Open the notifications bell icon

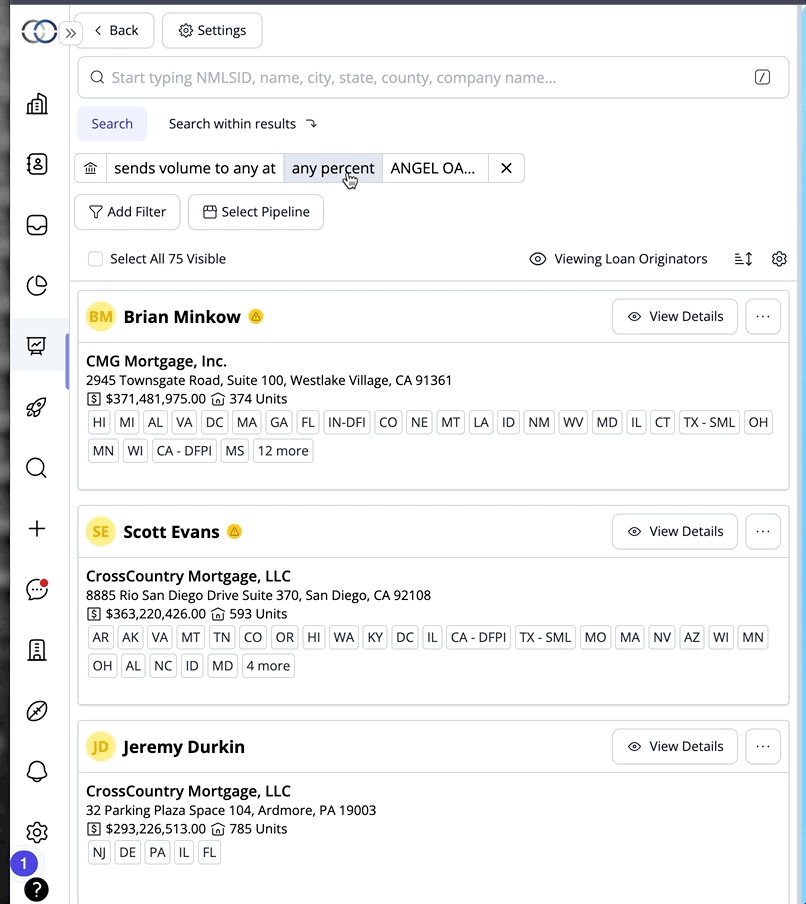coord(37,771)
